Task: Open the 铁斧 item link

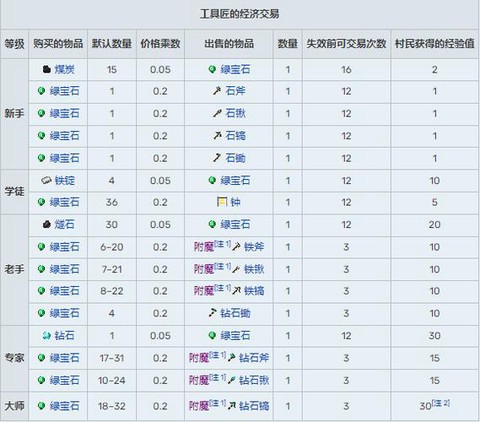Action: click(254, 247)
